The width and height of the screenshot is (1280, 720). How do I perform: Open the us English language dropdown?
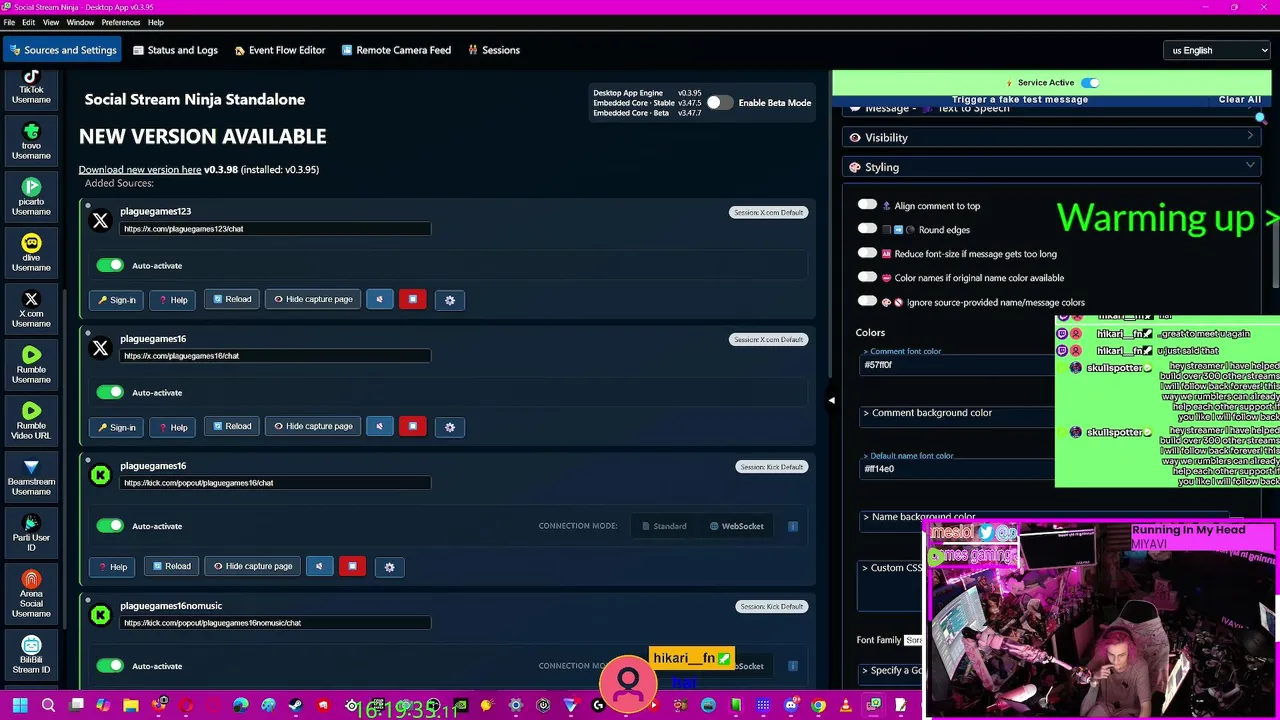coord(1217,50)
